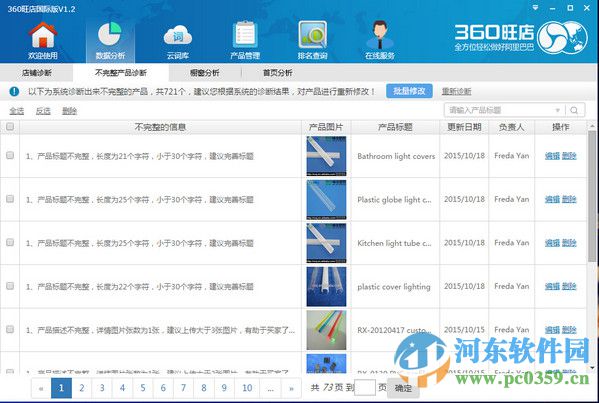Screen dimensions: 599x403
Task: Go to page 4 in pagination
Action: point(122,388)
